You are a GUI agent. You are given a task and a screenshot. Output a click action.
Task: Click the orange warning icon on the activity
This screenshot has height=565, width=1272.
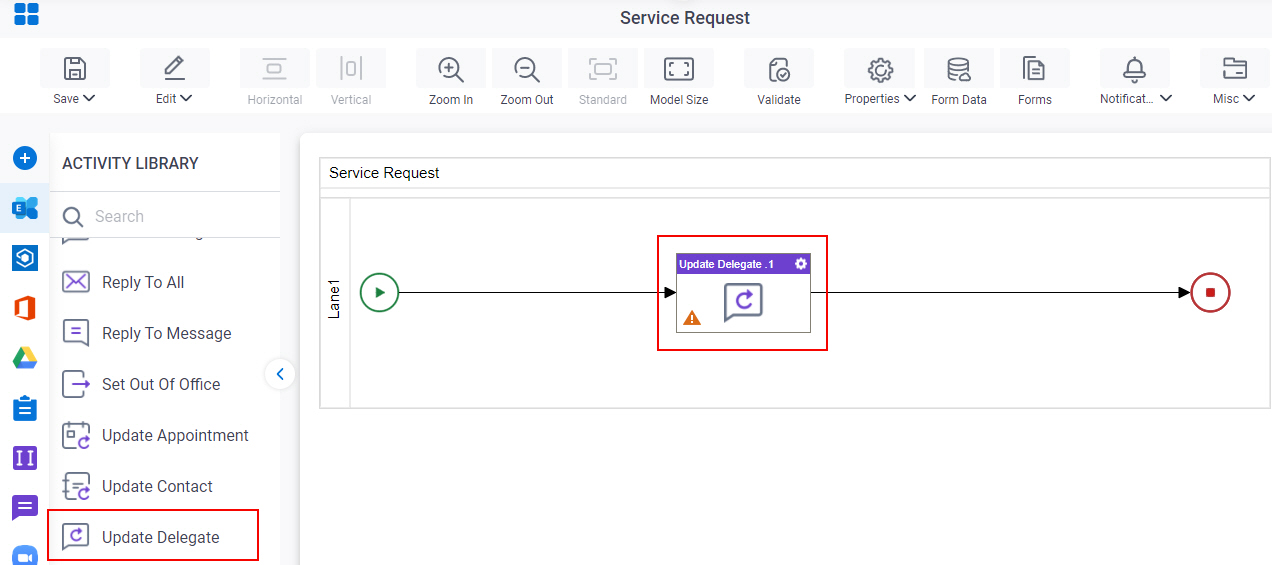692,318
